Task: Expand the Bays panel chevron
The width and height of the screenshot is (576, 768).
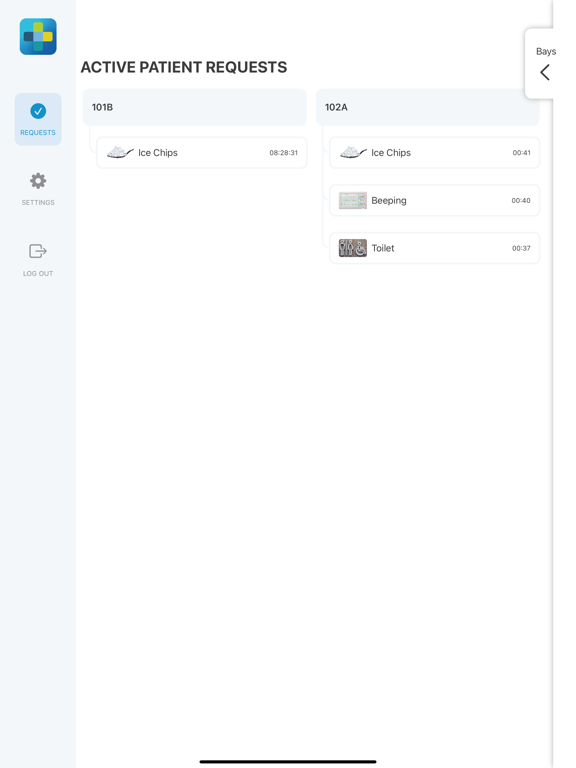Action: [545, 72]
